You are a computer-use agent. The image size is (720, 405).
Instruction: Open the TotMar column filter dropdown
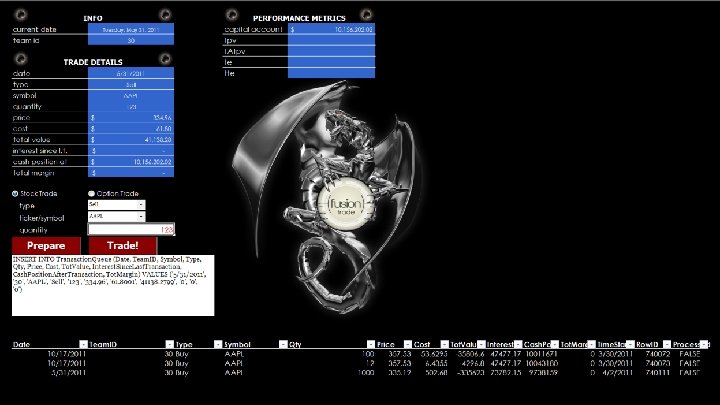coord(591,344)
